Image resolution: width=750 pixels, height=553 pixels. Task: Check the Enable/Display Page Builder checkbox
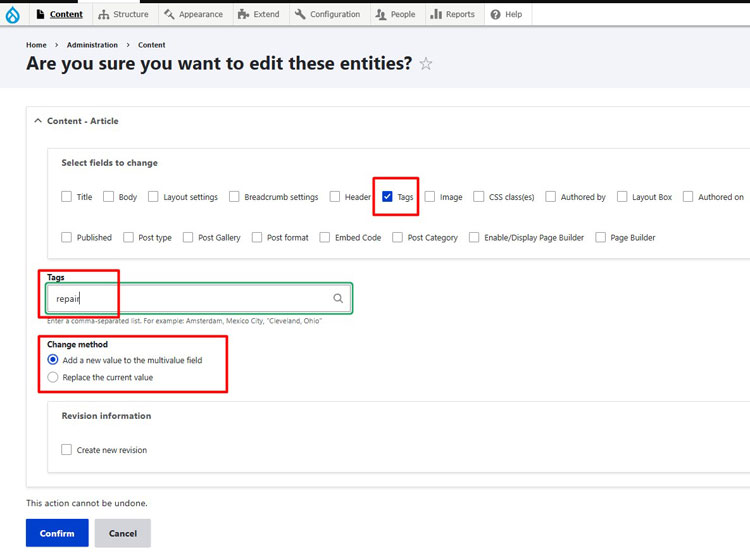point(474,237)
